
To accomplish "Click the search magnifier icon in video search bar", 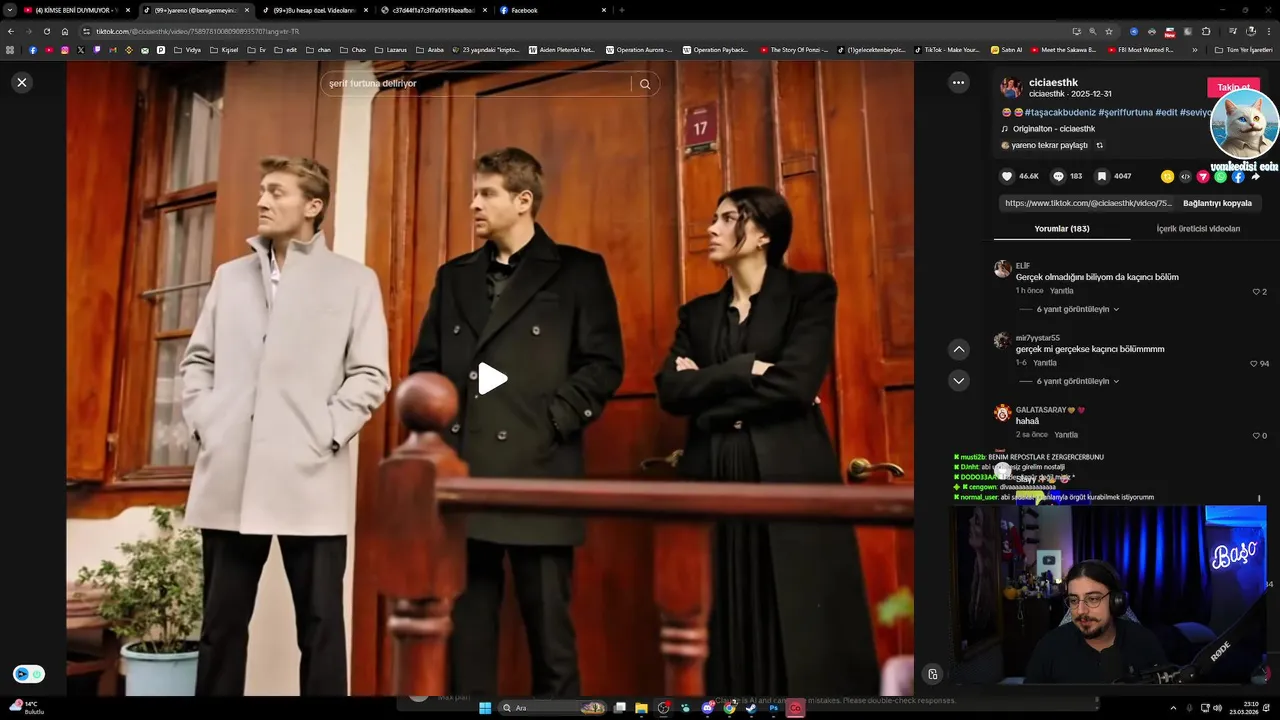I will tap(645, 84).
